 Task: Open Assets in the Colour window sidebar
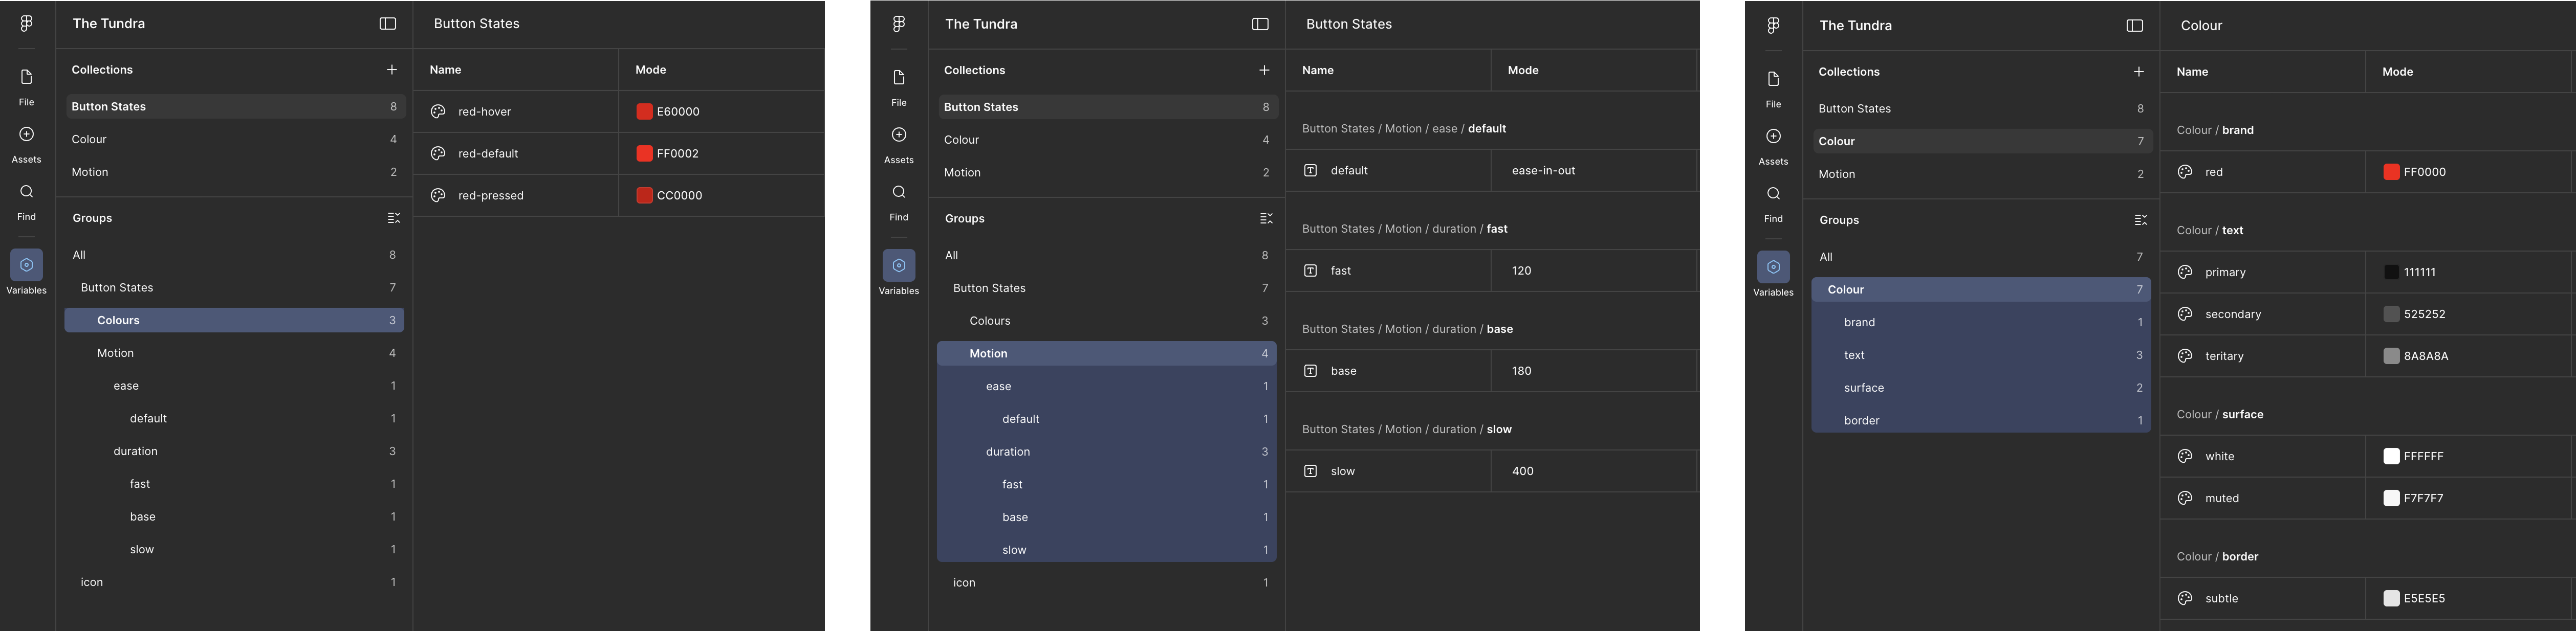1773,137
